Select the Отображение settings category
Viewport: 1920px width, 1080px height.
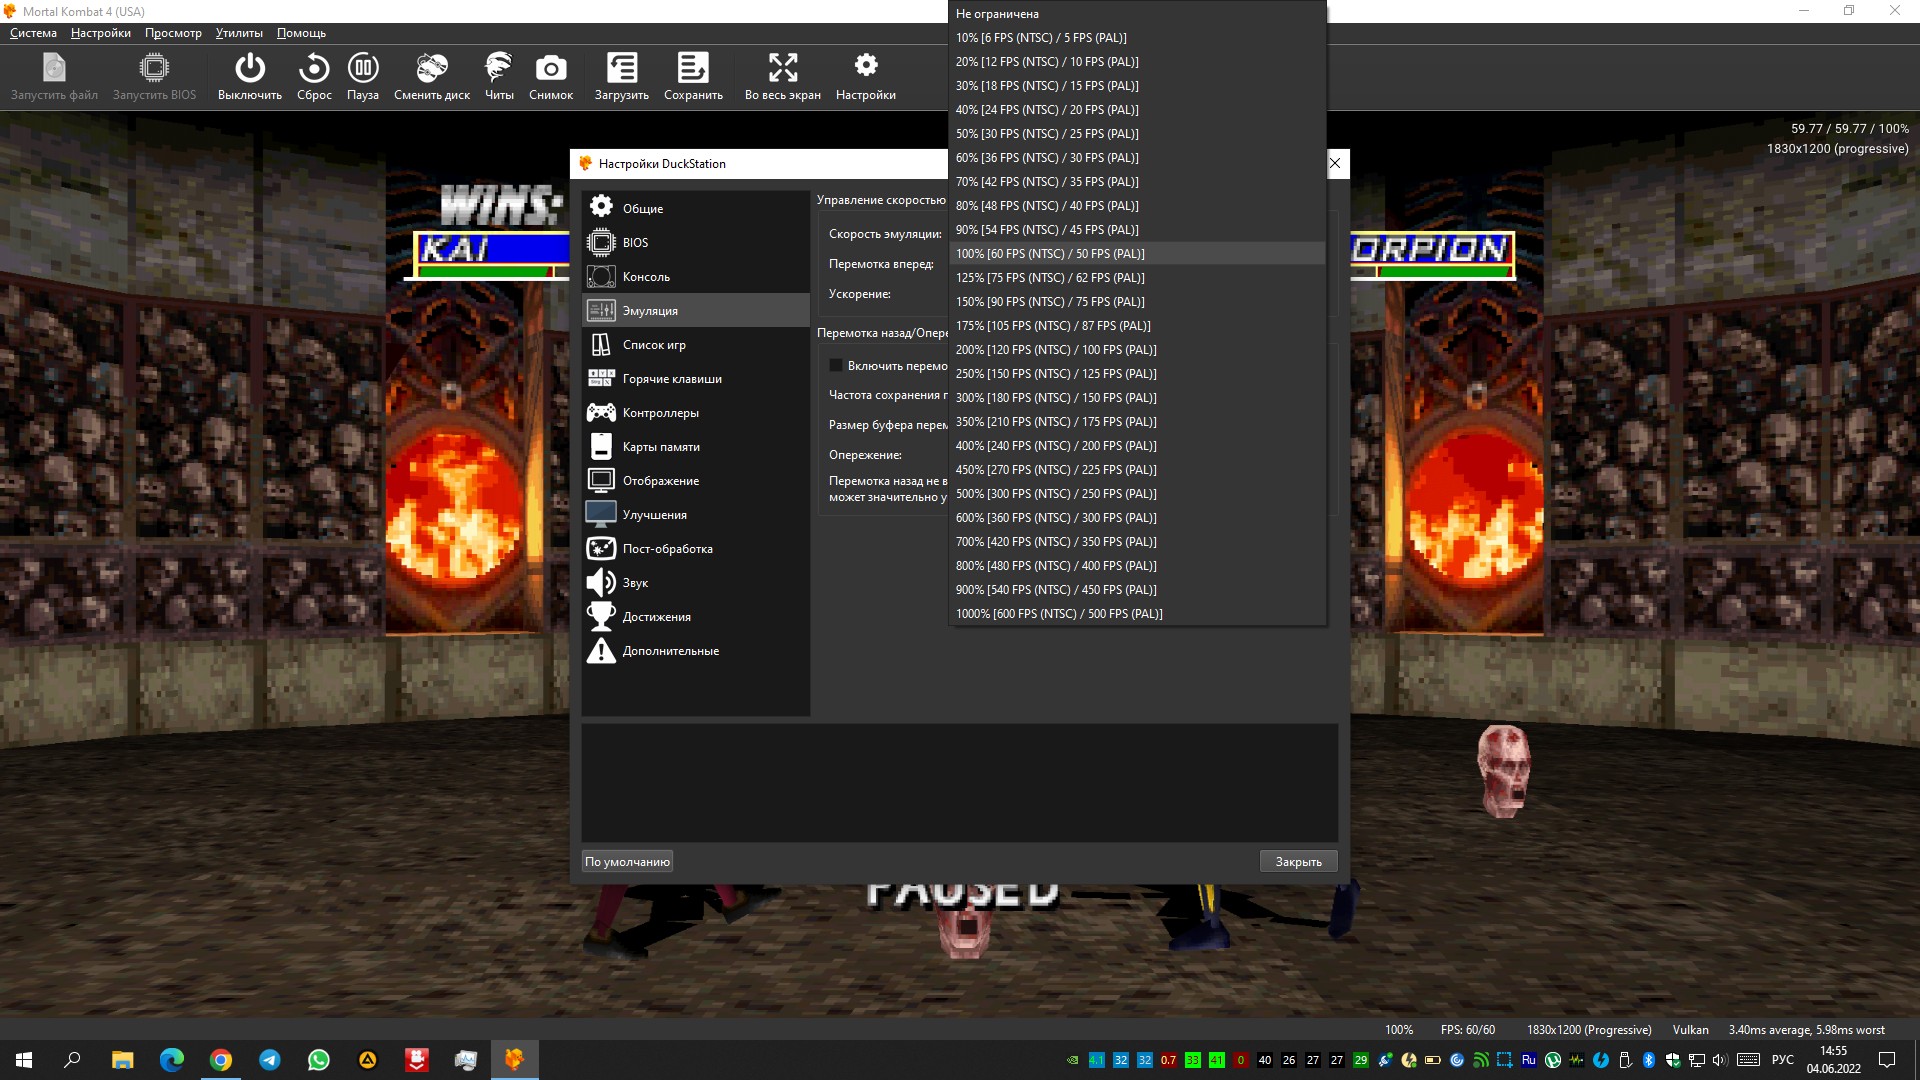tap(696, 480)
